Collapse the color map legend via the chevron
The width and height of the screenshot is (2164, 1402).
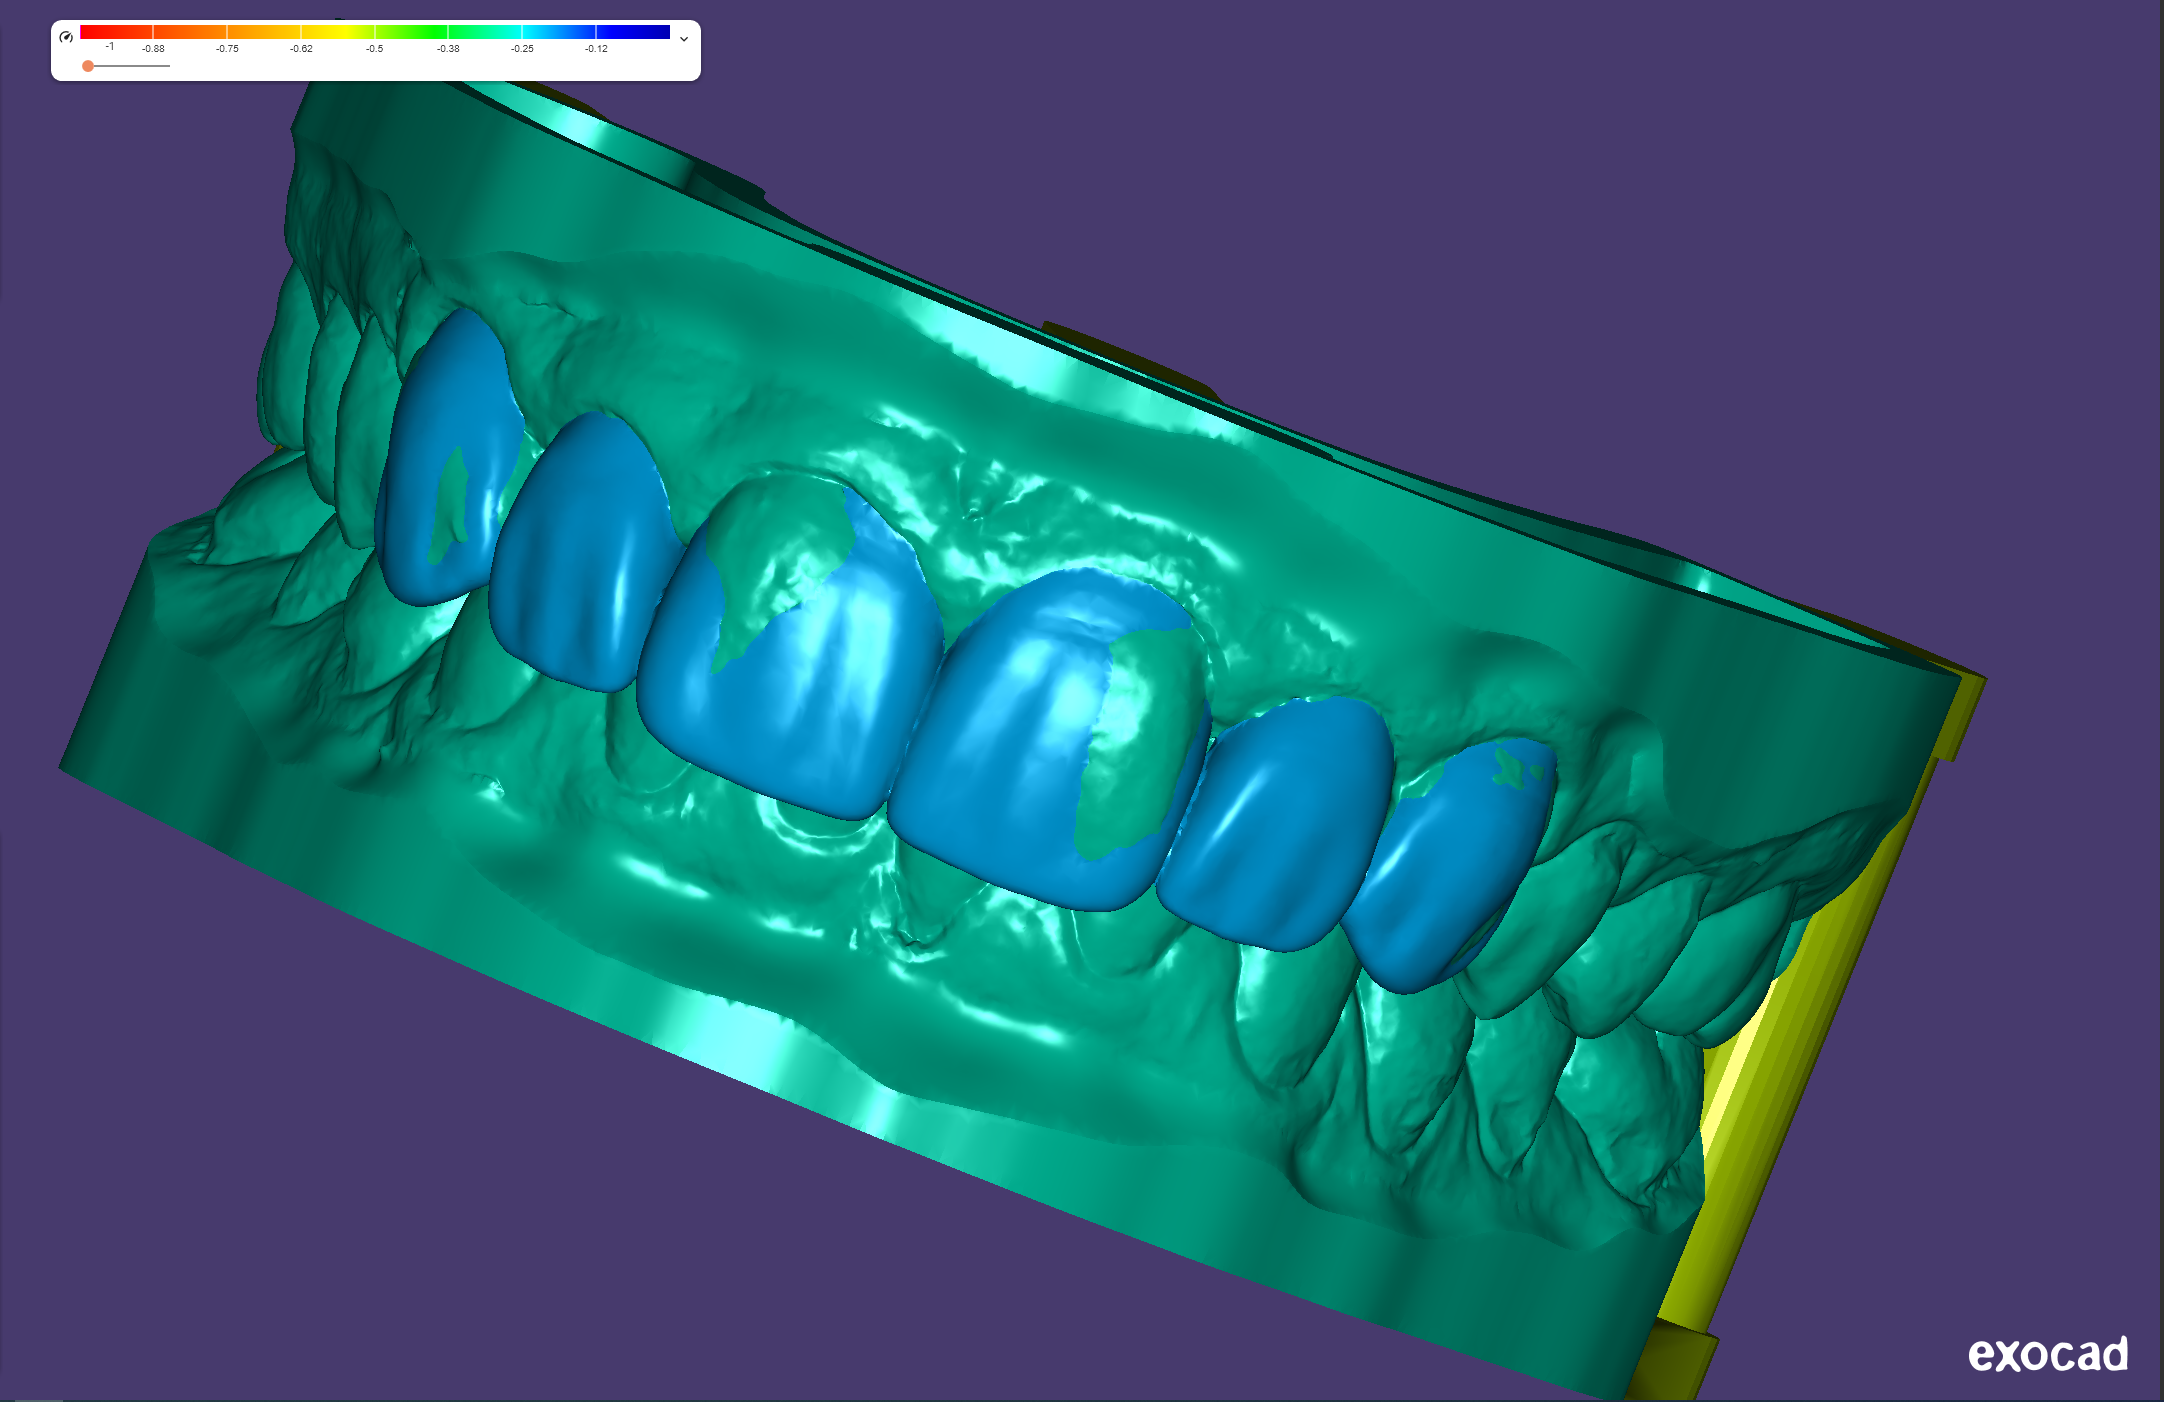click(684, 38)
